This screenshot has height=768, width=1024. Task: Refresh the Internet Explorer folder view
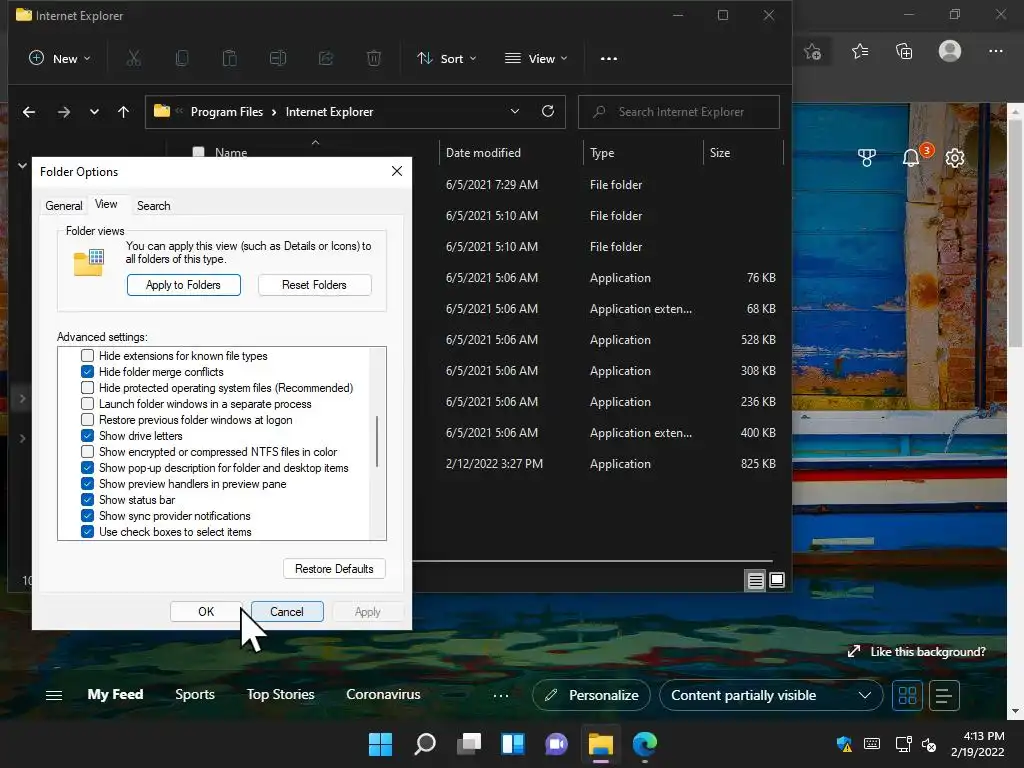pyautogui.click(x=548, y=111)
